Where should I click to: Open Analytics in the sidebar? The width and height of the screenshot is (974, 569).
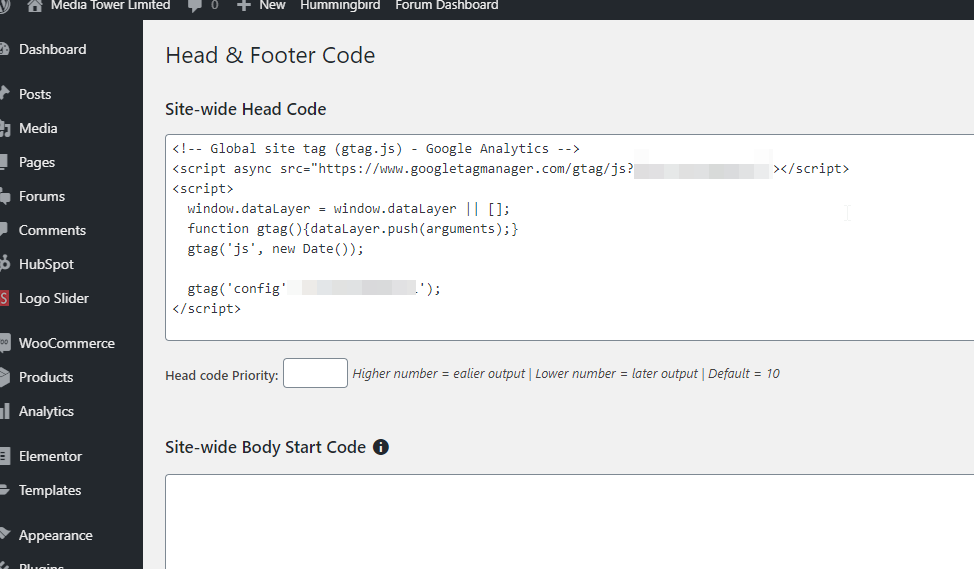point(46,411)
